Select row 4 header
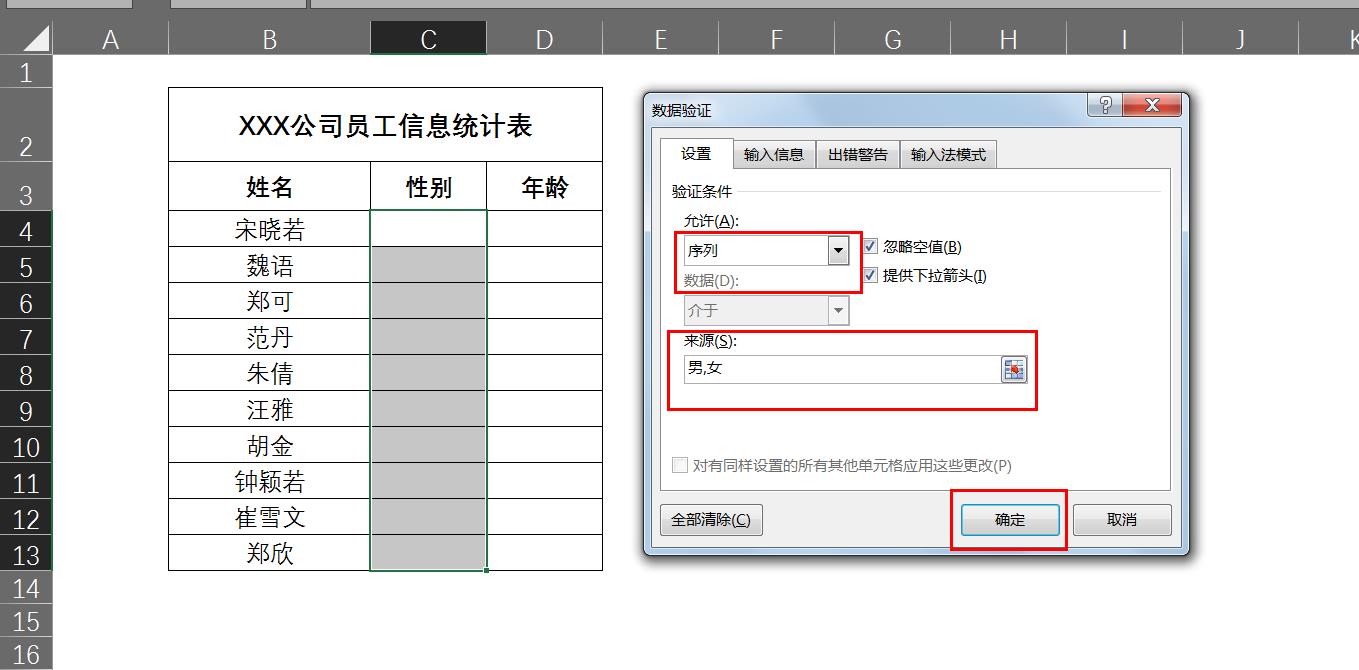This screenshot has height=670, width=1359. 26,229
